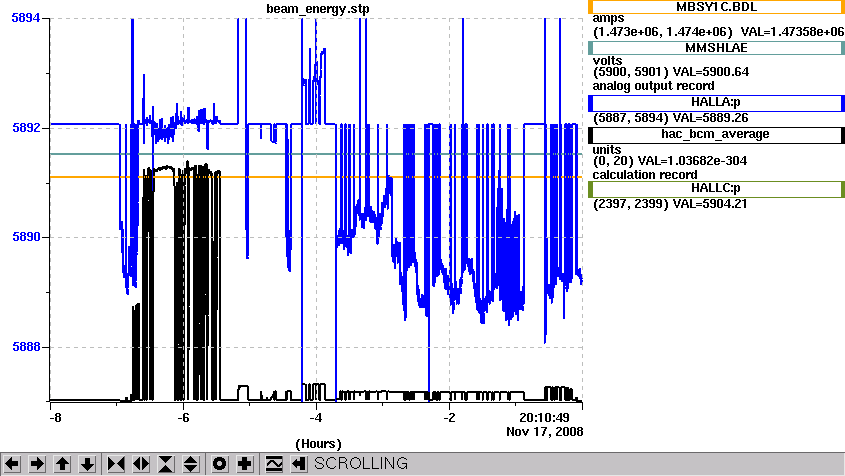This screenshot has width=845, height=476.
Task: Zoom out vertically with up-down triangles icon
Action: click(191, 464)
